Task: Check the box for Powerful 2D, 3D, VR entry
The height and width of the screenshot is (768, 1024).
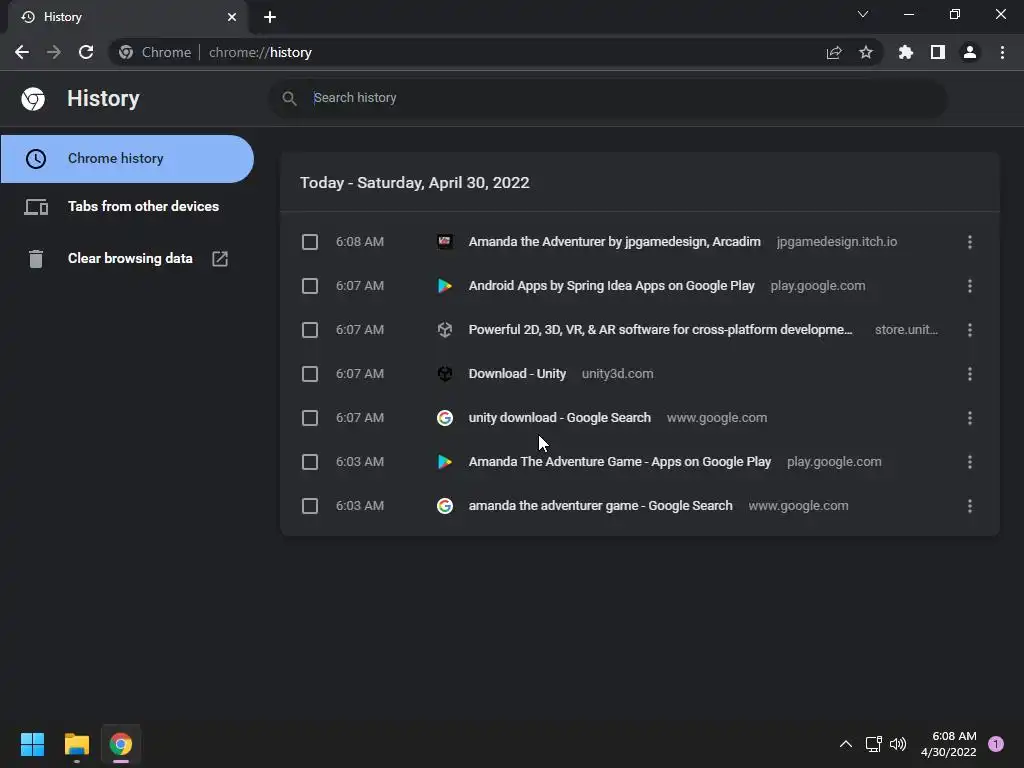Action: pyautogui.click(x=310, y=330)
